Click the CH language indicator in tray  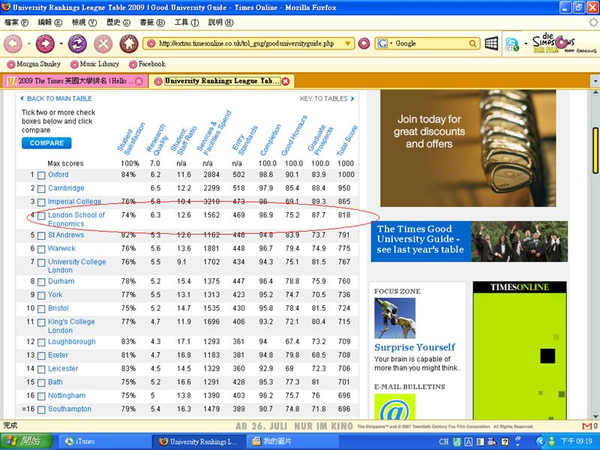[444, 442]
